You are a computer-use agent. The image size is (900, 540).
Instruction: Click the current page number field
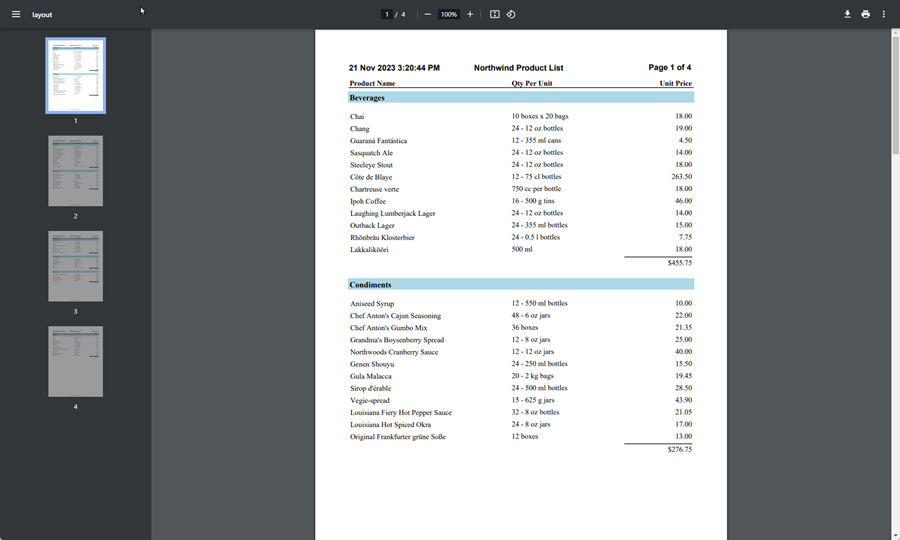(x=387, y=14)
